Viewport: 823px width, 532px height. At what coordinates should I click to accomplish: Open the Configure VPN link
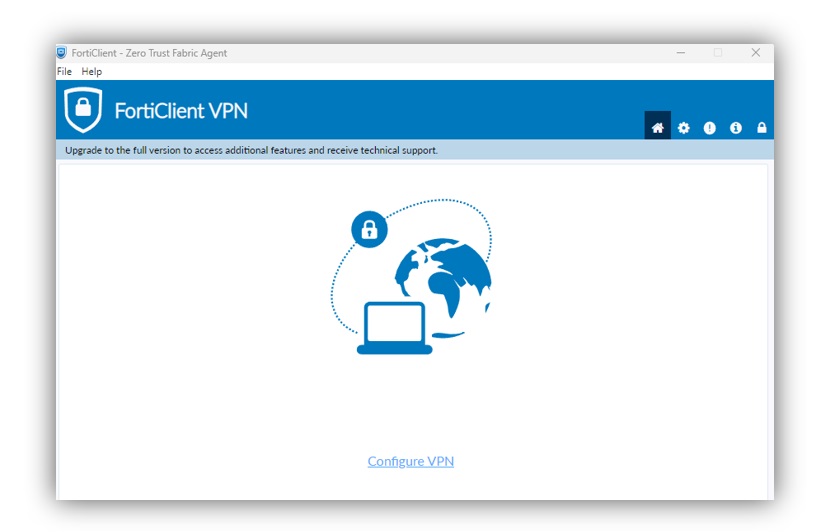click(x=410, y=461)
